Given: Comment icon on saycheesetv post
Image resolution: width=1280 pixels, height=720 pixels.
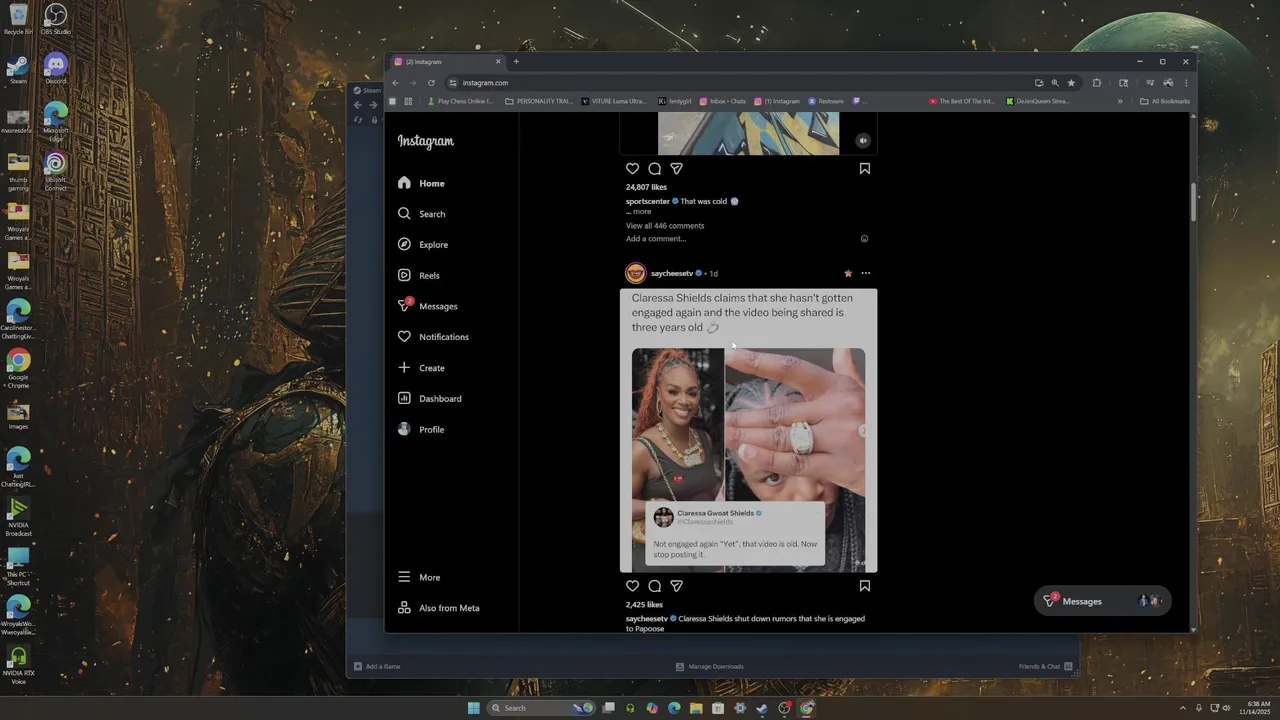Looking at the screenshot, I should [x=654, y=586].
